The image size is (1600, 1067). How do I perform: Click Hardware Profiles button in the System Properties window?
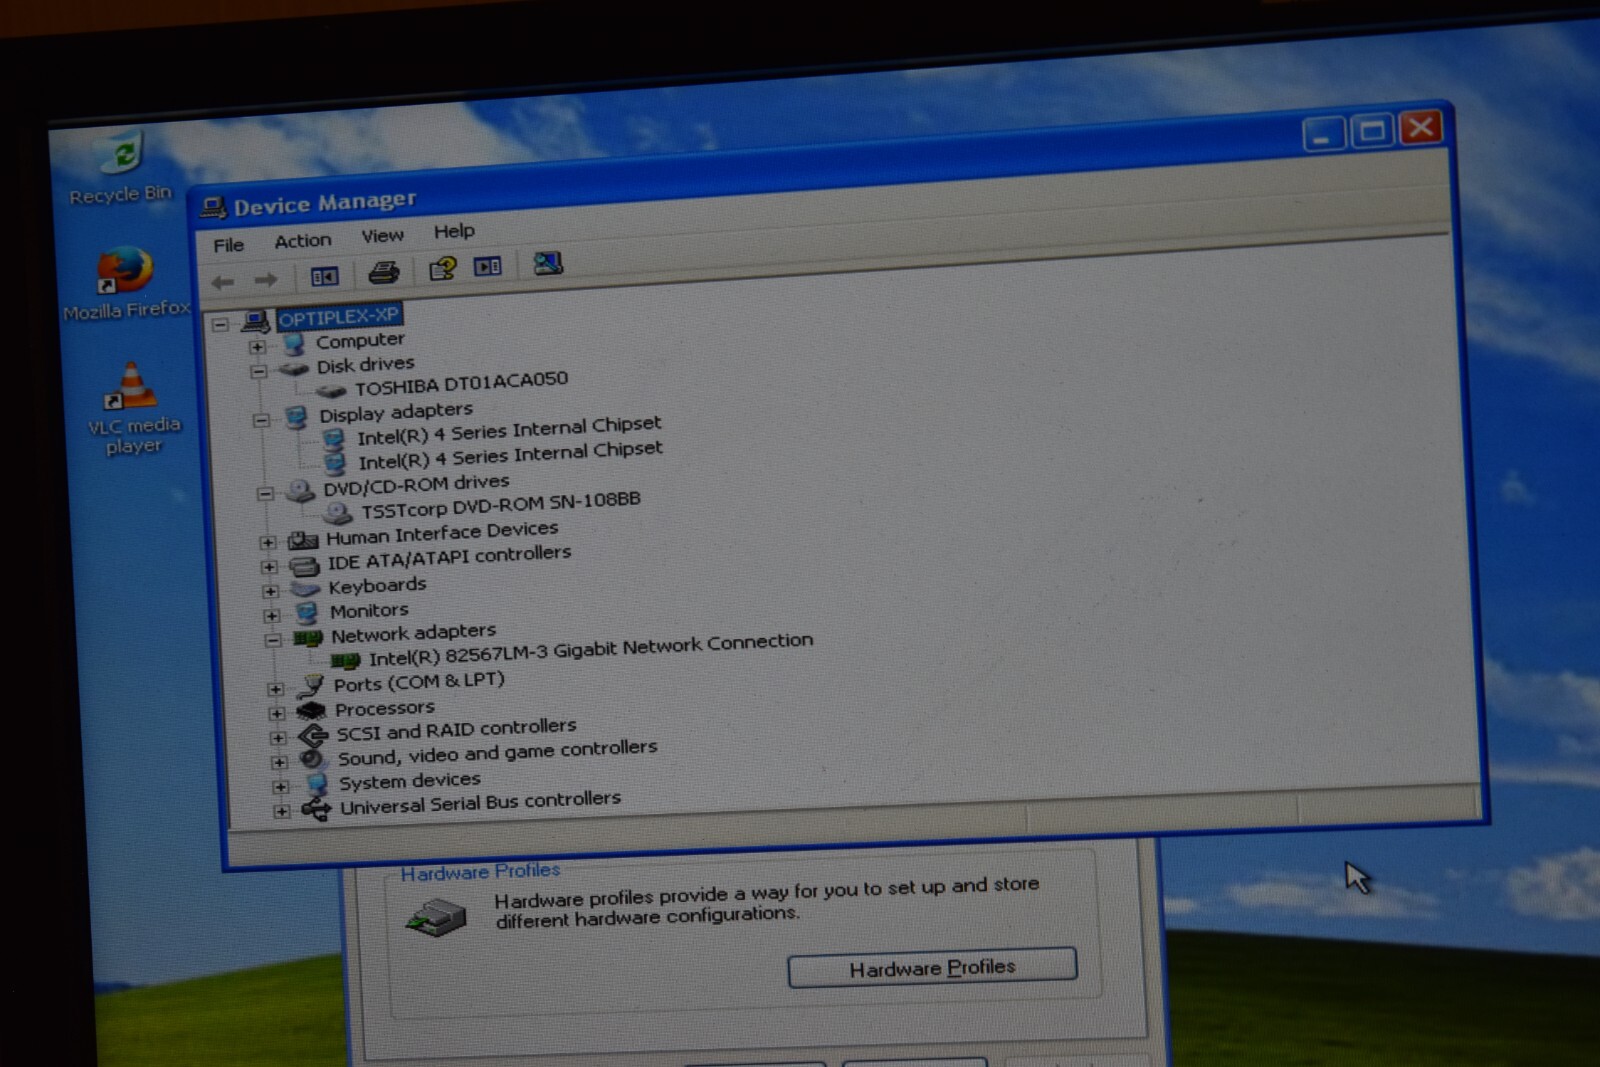pyautogui.click(x=932, y=967)
